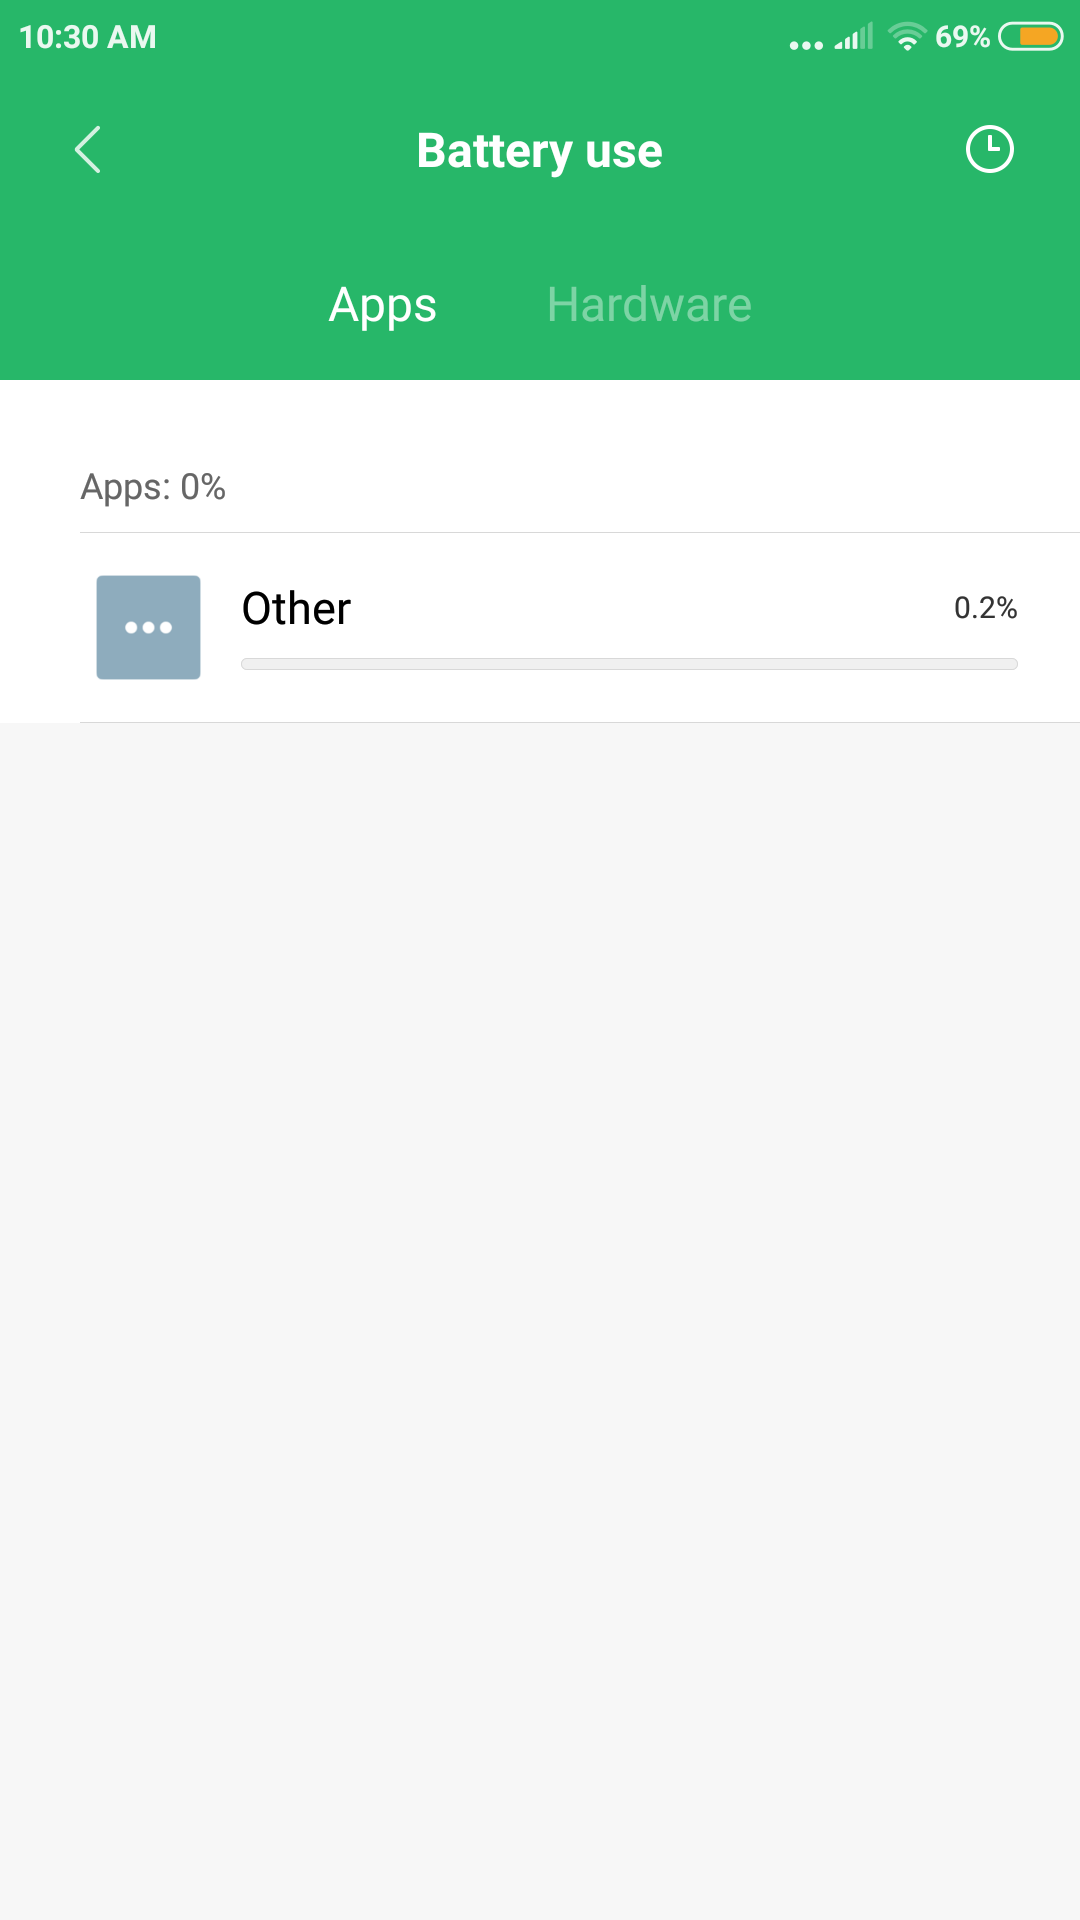The image size is (1080, 1920).
Task: Tap the back arrow in the header
Action: pos(88,150)
